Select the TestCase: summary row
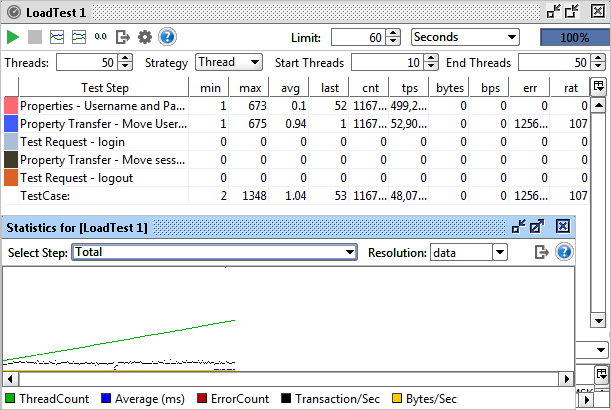The width and height of the screenshot is (611, 410). 296,195
